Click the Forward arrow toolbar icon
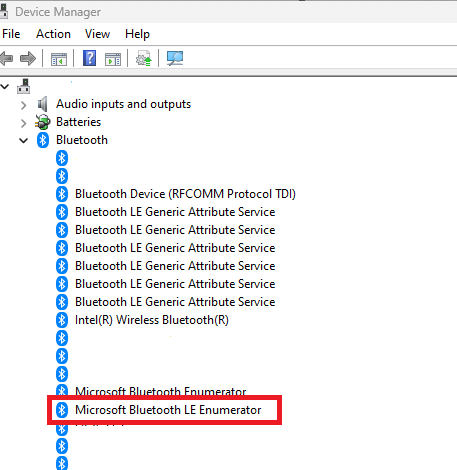 28,59
